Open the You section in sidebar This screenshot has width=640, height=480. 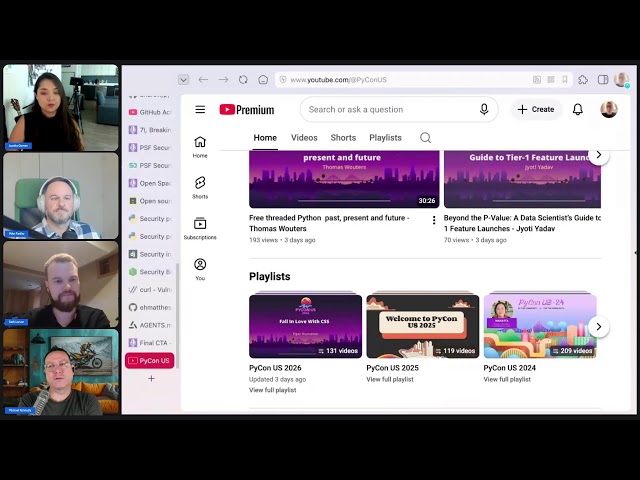point(200,269)
